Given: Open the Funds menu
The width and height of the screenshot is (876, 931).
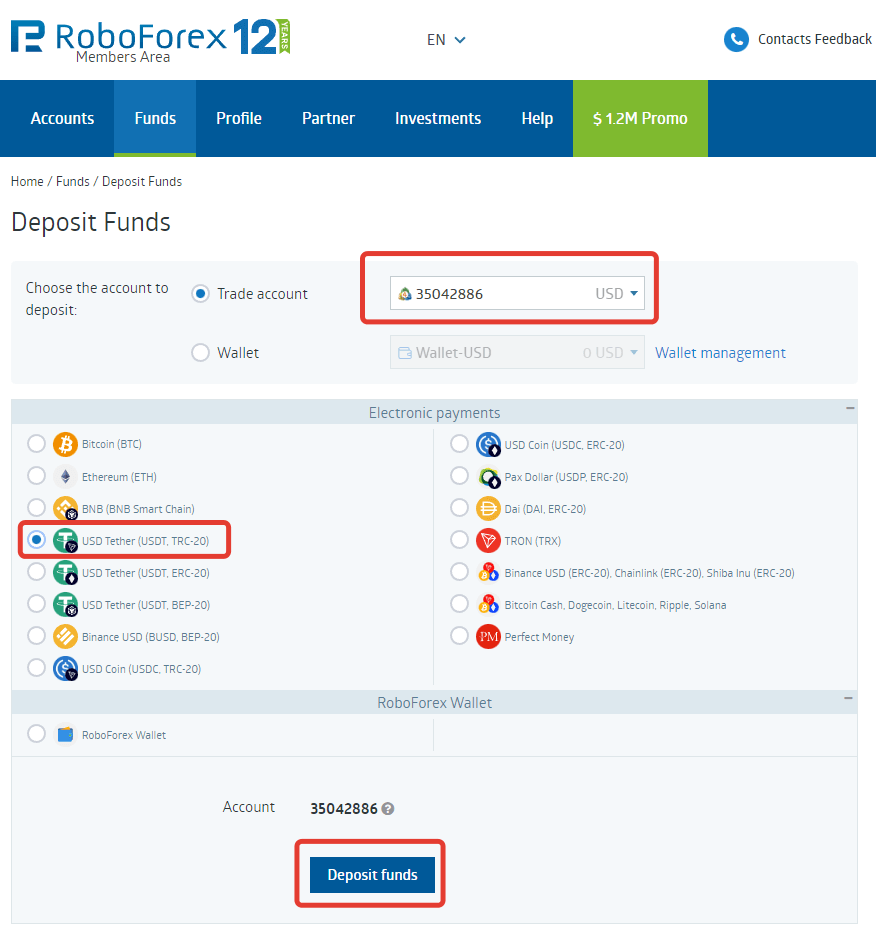Looking at the screenshot, I should click(x=155, y=118).
